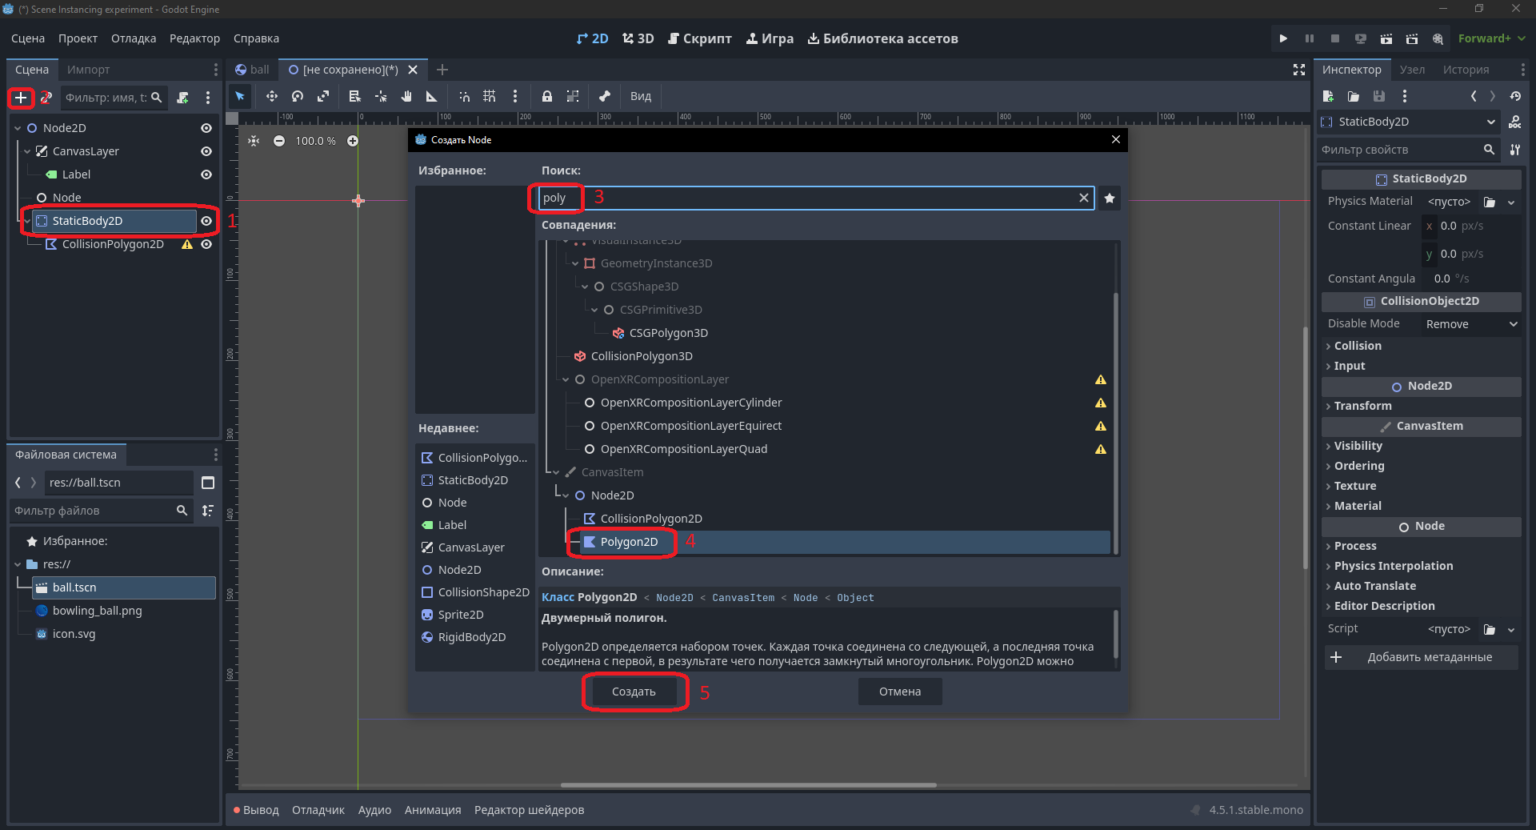This screenshot has width=1536, height=830.
Task: Open the Отладка menu
Action: tap(133, 38)
